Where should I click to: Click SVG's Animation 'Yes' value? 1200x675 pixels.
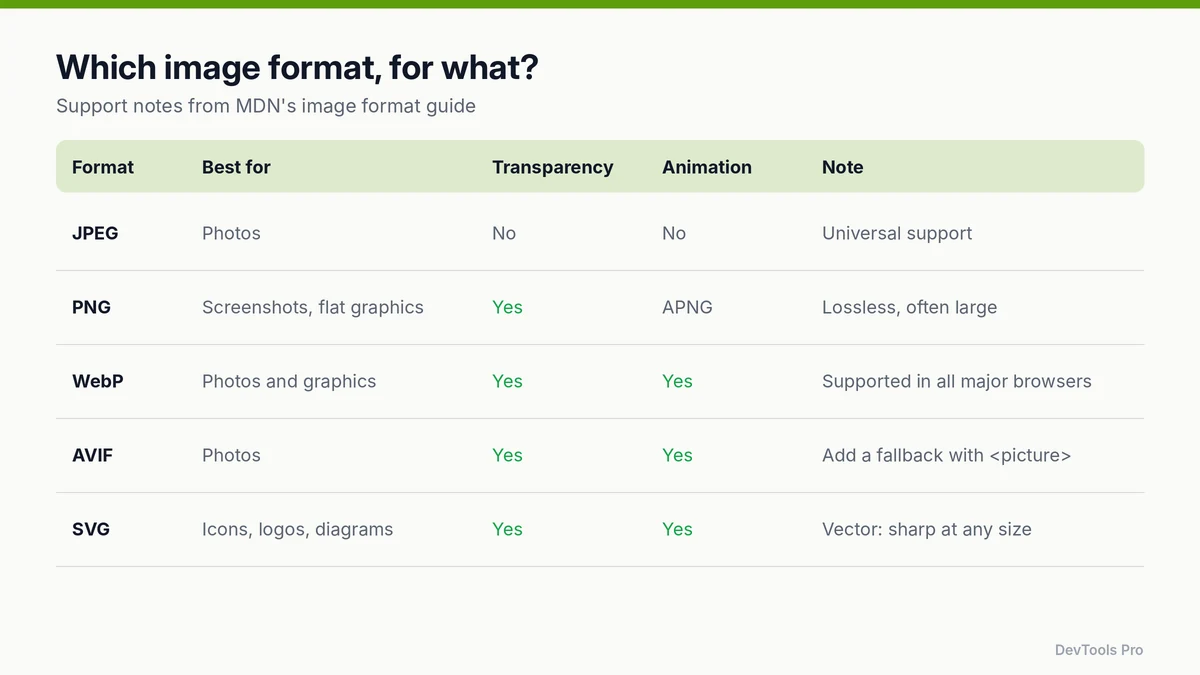coord(677,529)
